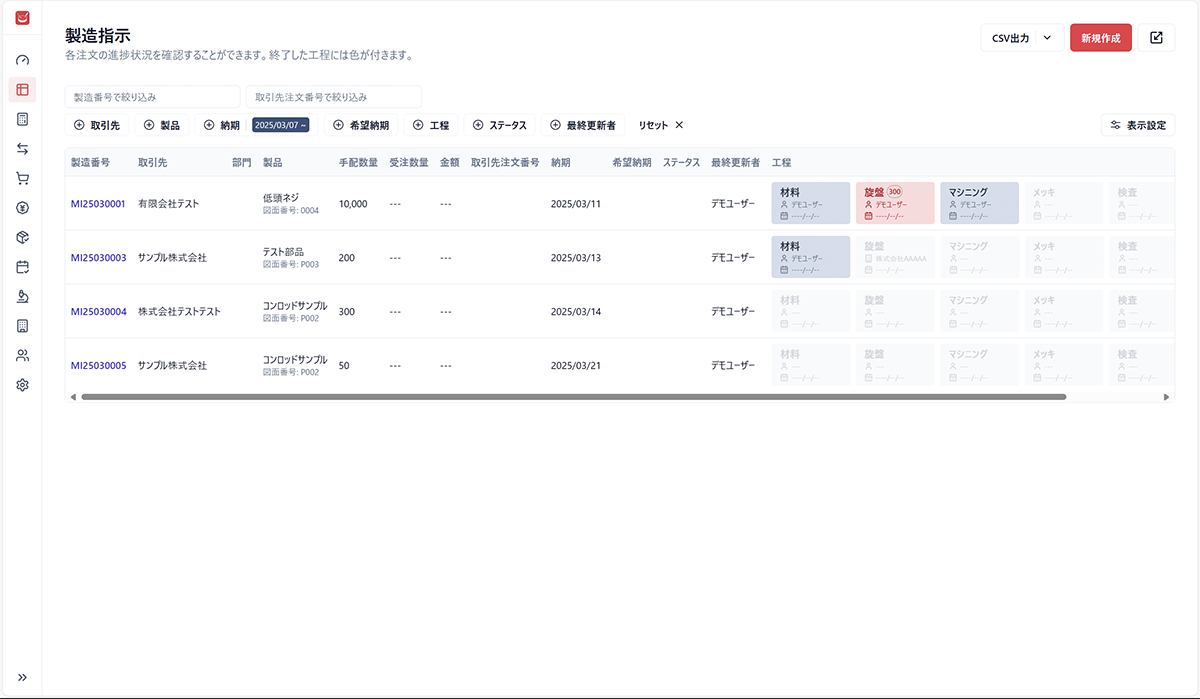Click the microscope icon in sidebar
This screenshot has width=1200, height=699.
point(22,296)
